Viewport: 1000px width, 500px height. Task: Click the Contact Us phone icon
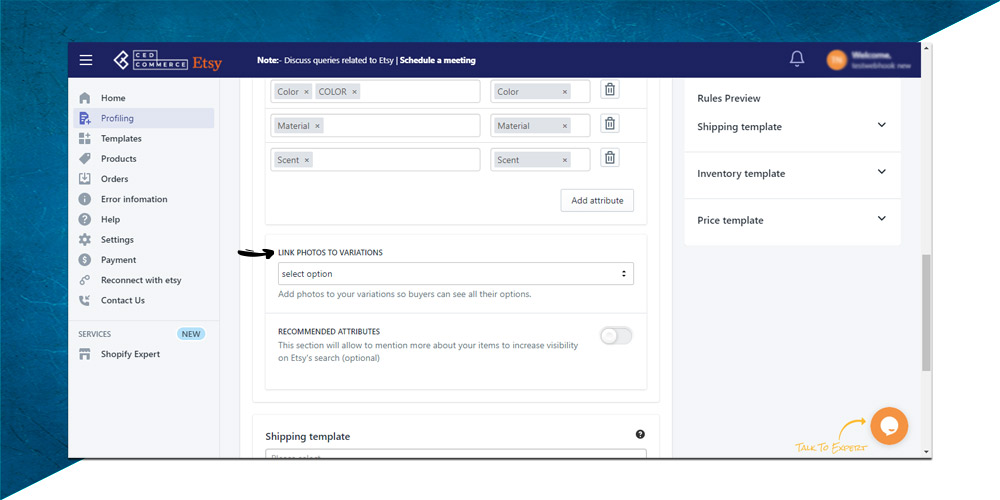85,300
